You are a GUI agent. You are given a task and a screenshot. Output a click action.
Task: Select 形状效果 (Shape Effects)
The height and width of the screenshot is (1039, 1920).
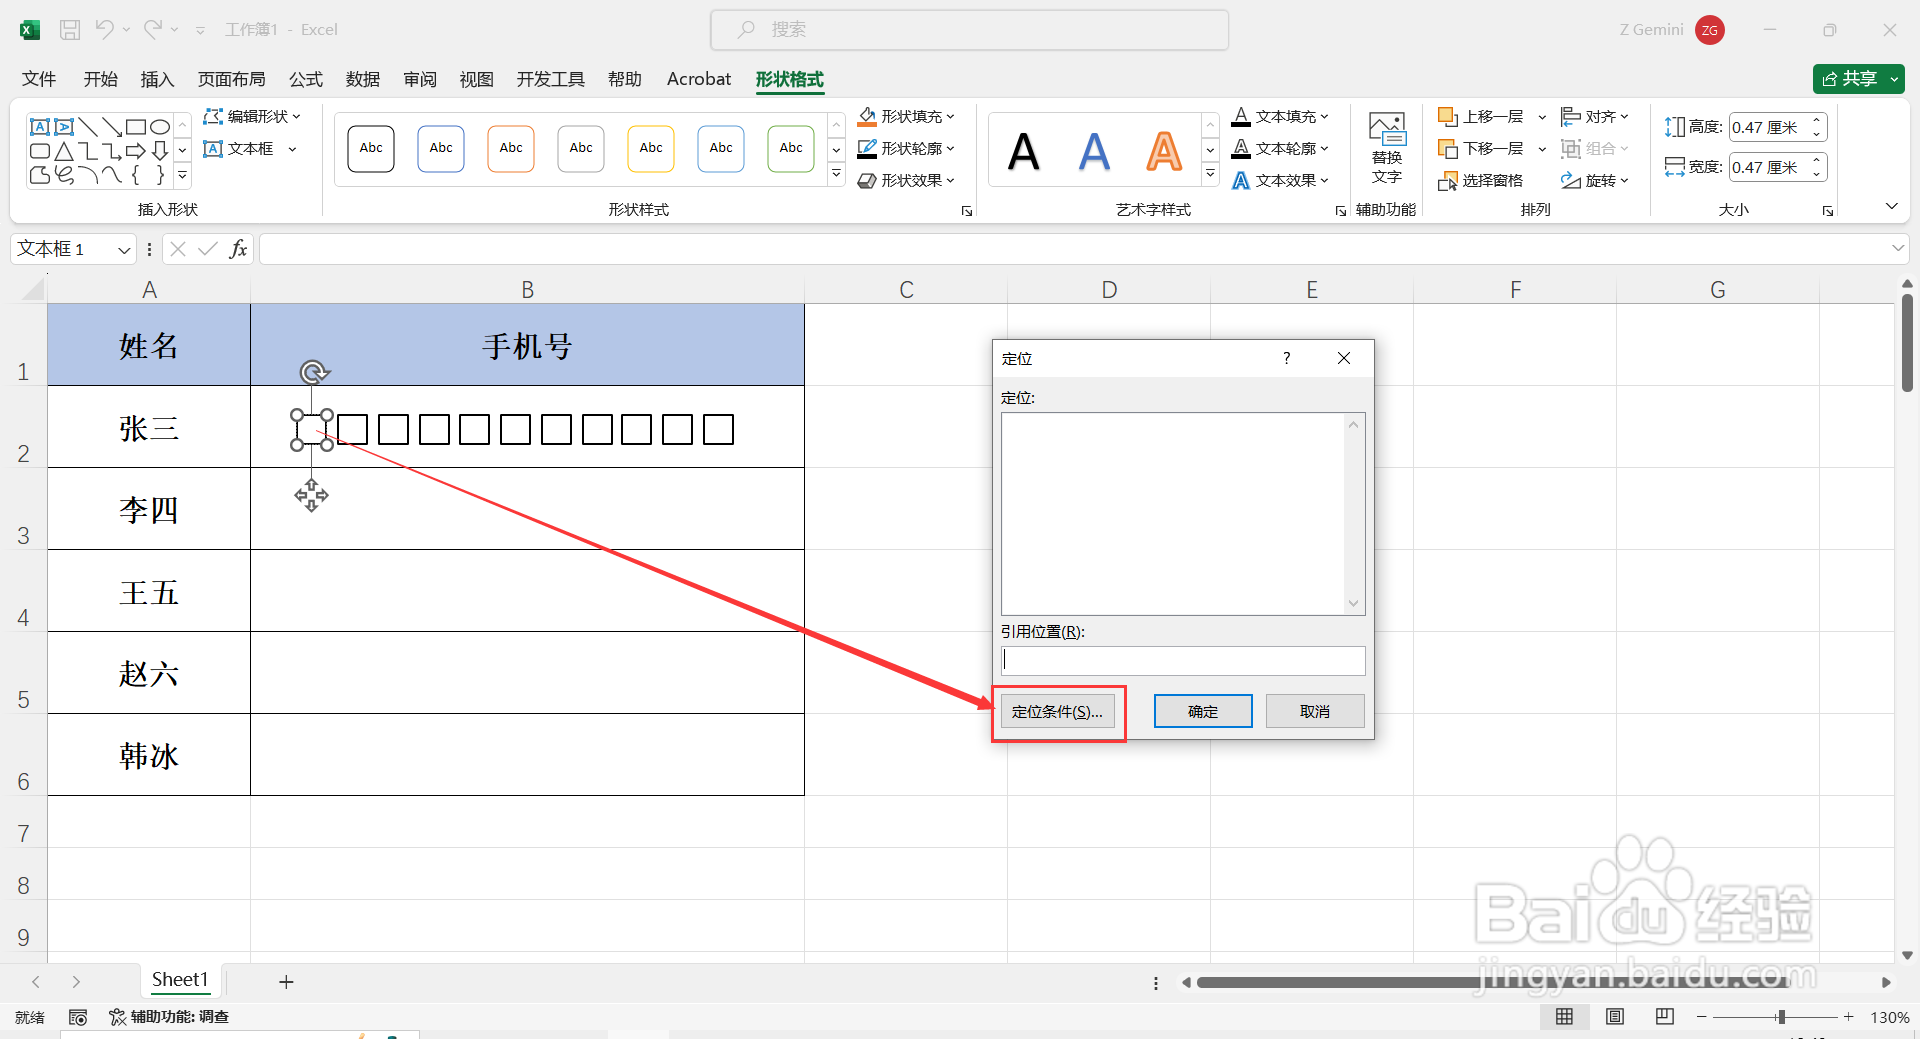pyautogui.click(x=905, y=180)
